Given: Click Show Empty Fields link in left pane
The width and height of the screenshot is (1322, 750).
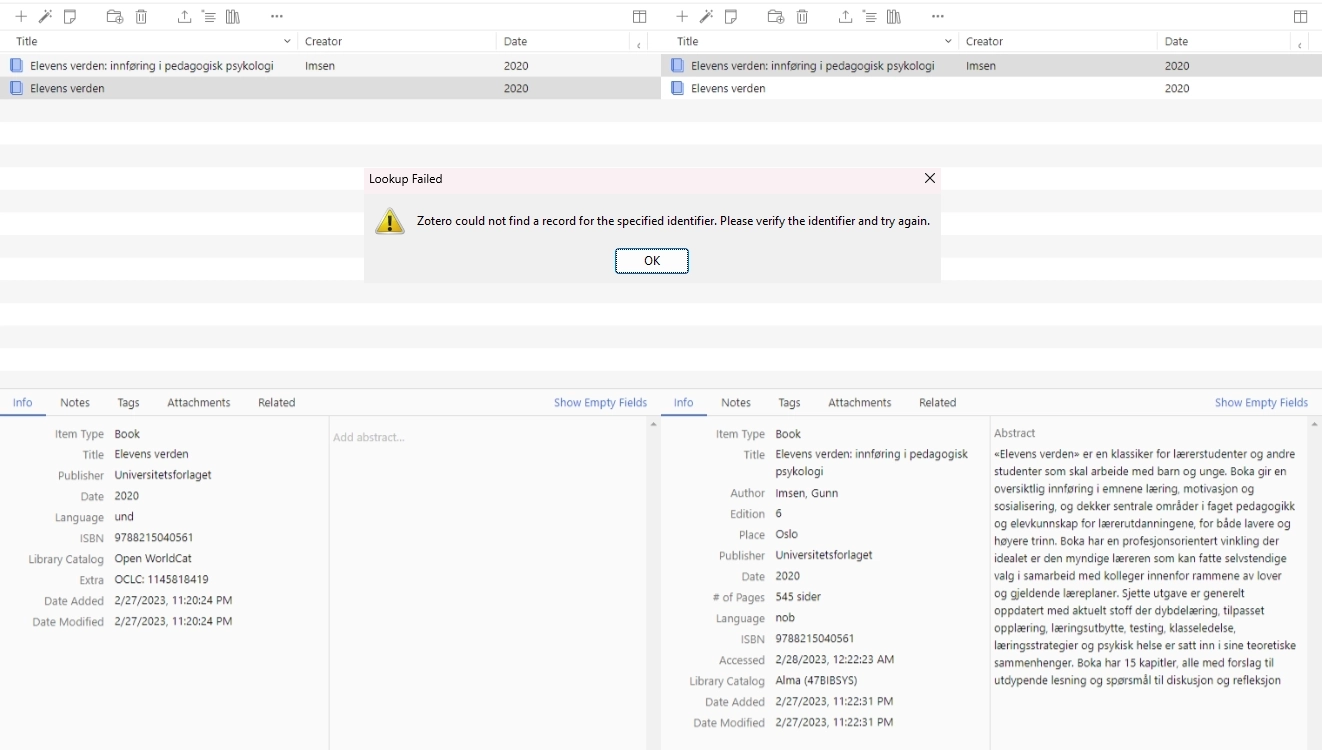Looking at the screenshot, I should (600, 403).
